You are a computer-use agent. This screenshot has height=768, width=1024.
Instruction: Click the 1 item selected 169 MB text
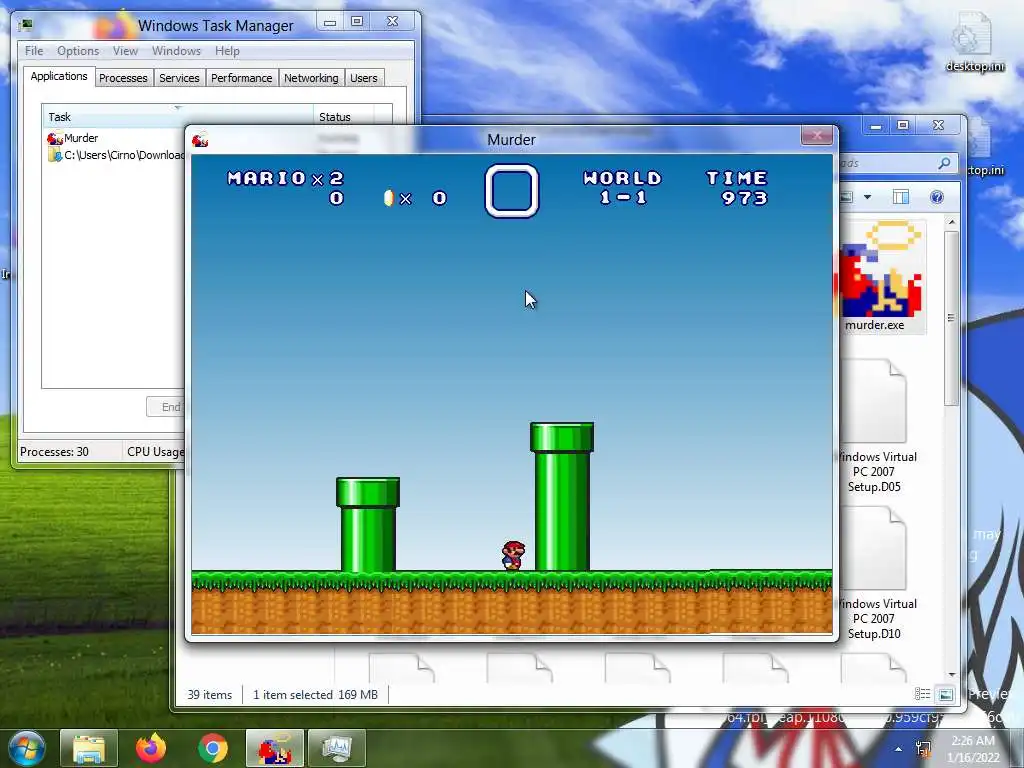[x=315, y=695]
